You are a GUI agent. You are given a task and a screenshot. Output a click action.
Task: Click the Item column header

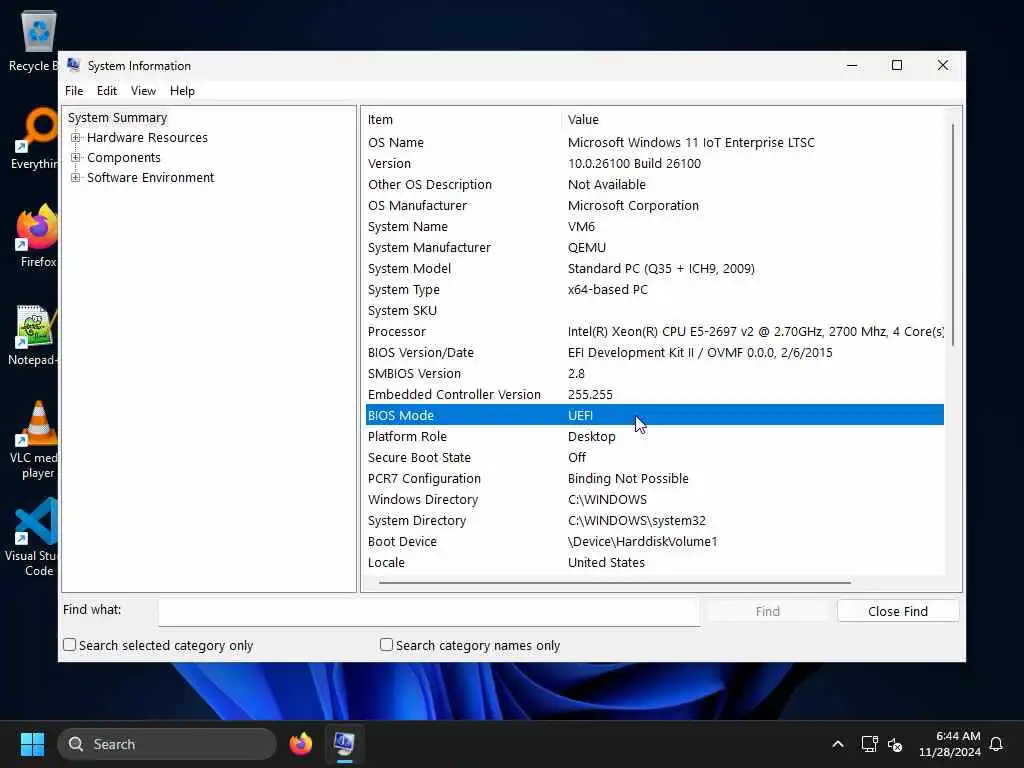462,120
